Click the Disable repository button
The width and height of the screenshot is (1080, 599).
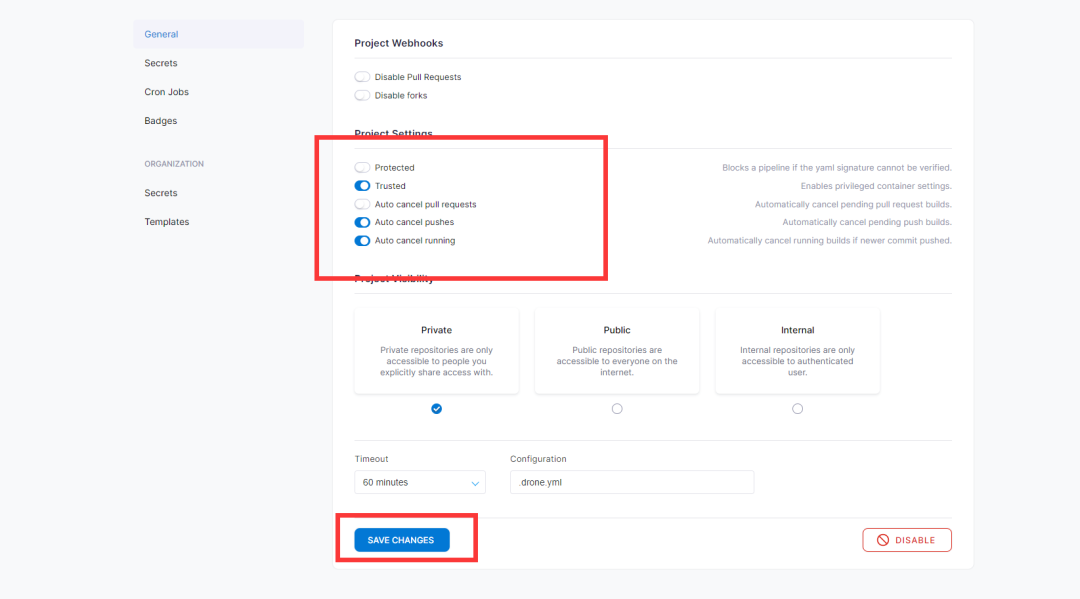point(907,540)
